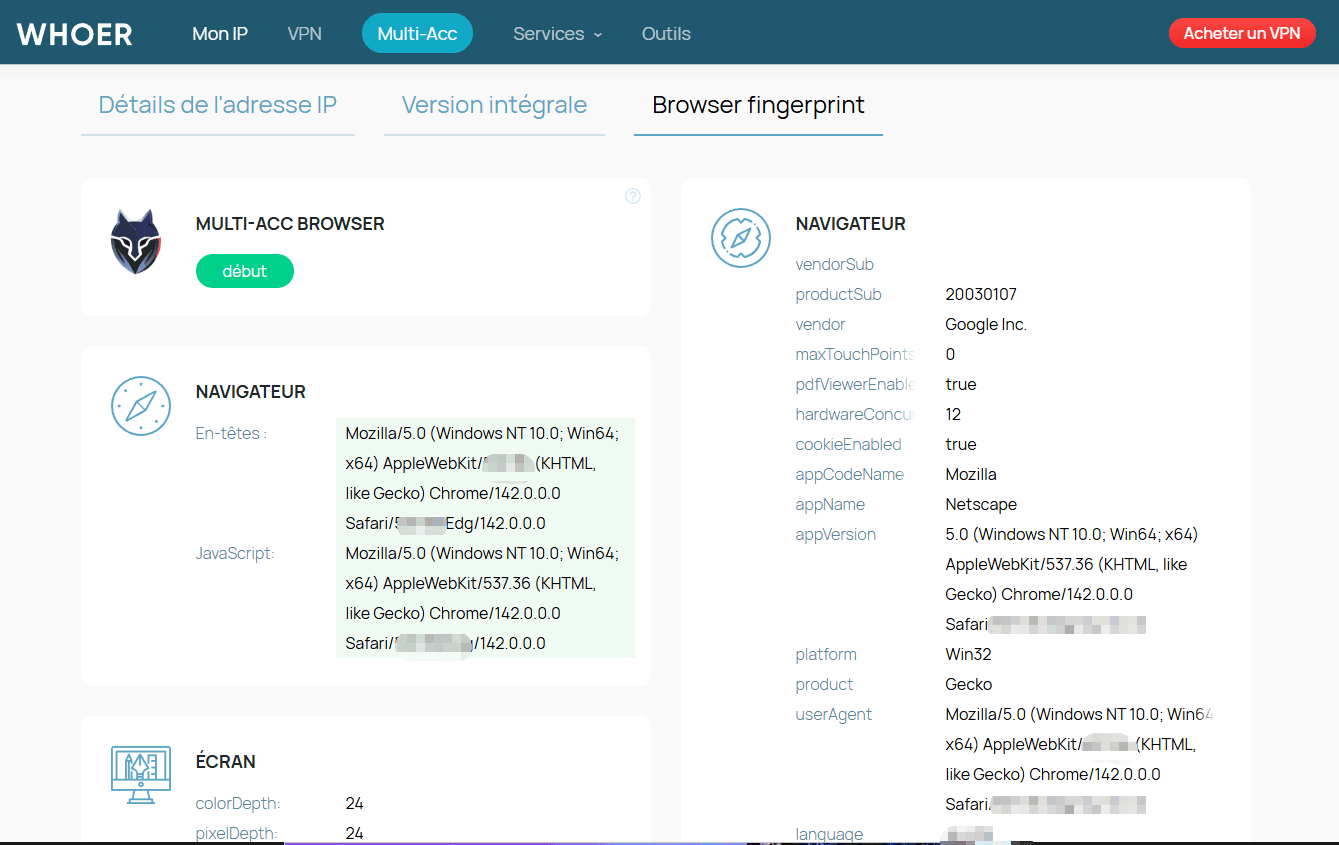This screenshot has height=845, width=1339.
Task: Open the Mon IP page
Action: [x=220, y=33]
